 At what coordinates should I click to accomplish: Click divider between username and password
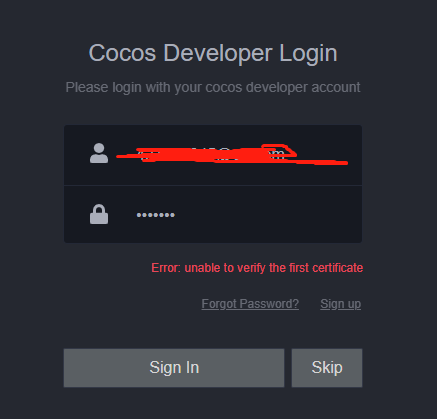tap(213, 185)
